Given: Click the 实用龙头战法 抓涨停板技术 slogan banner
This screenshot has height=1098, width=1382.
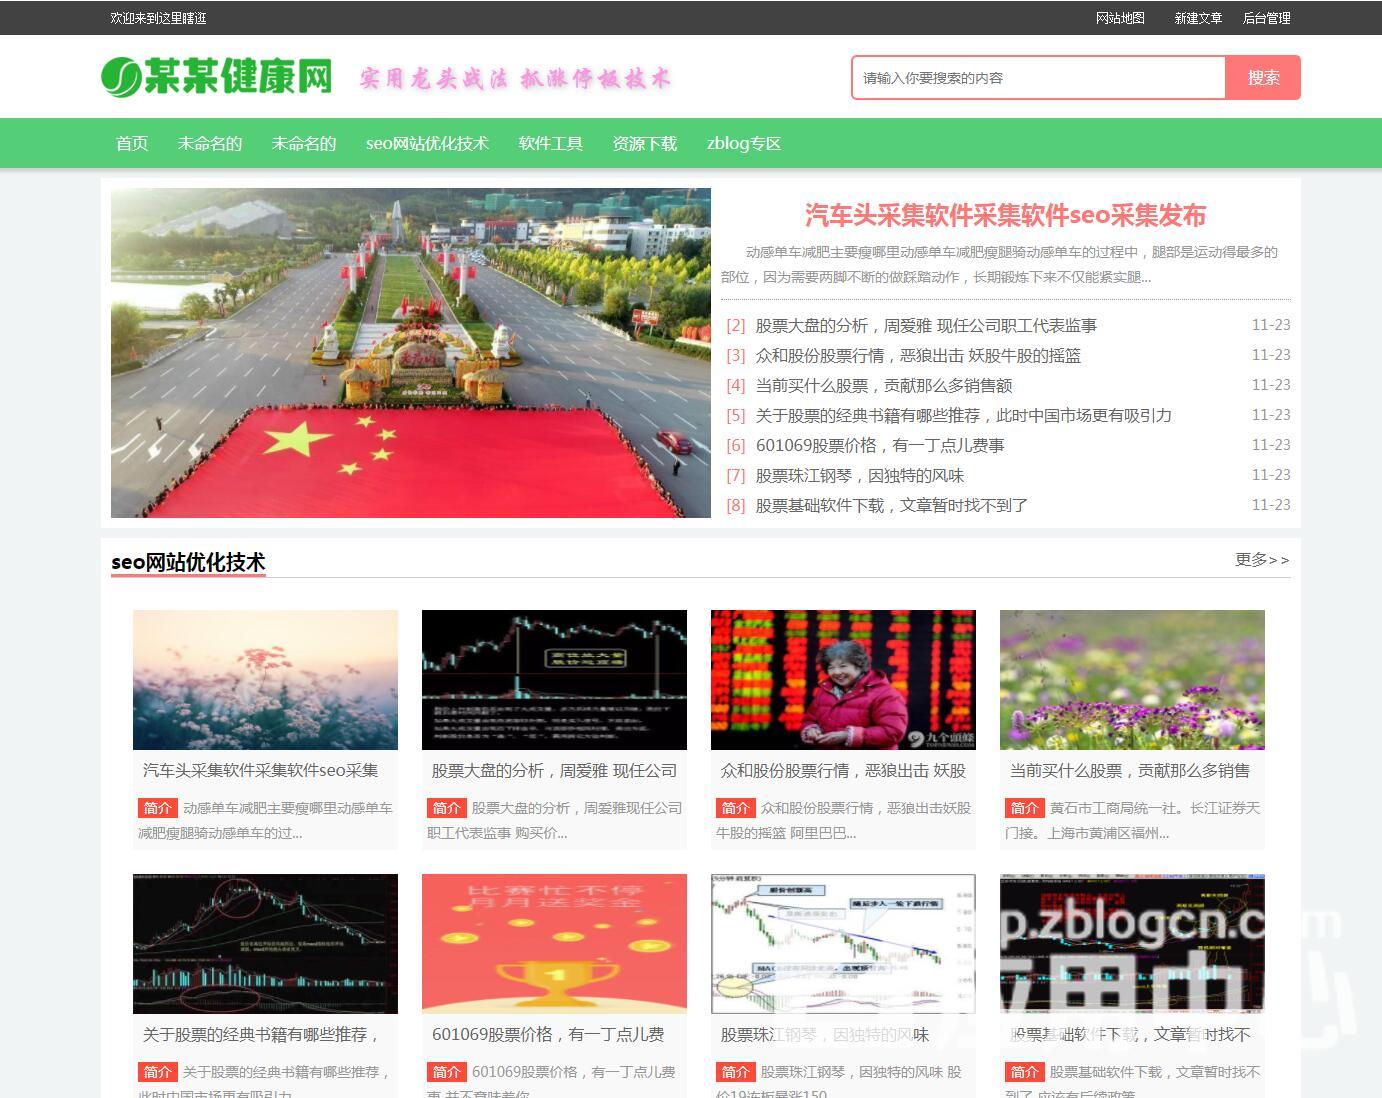Looking at the screenshot, I should tap(516, 78).
